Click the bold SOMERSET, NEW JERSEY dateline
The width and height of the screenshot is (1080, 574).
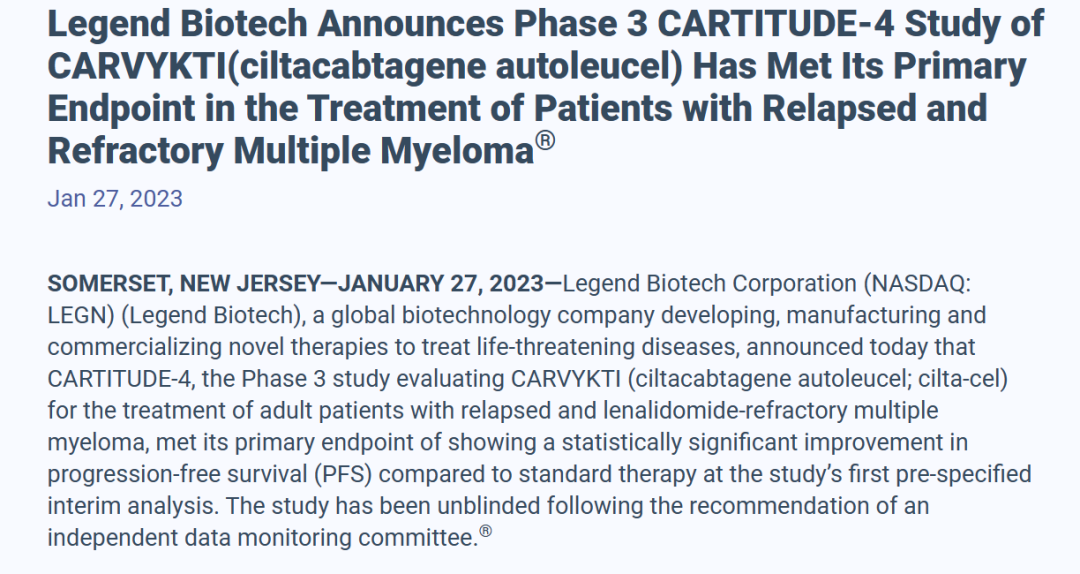coord(183,284)
